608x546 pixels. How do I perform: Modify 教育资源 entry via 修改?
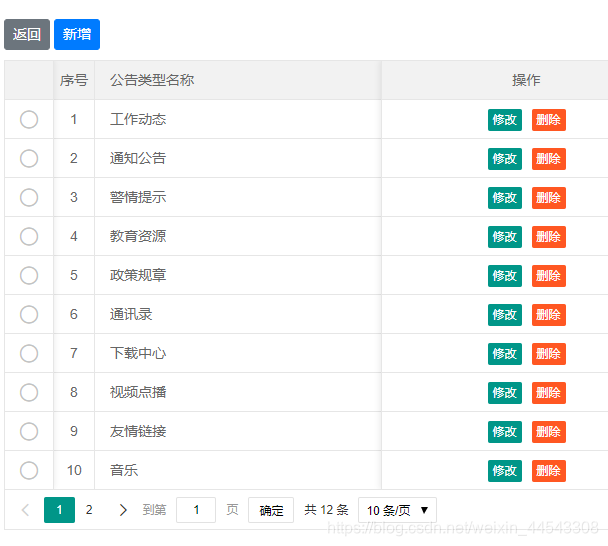click(505, 237)
